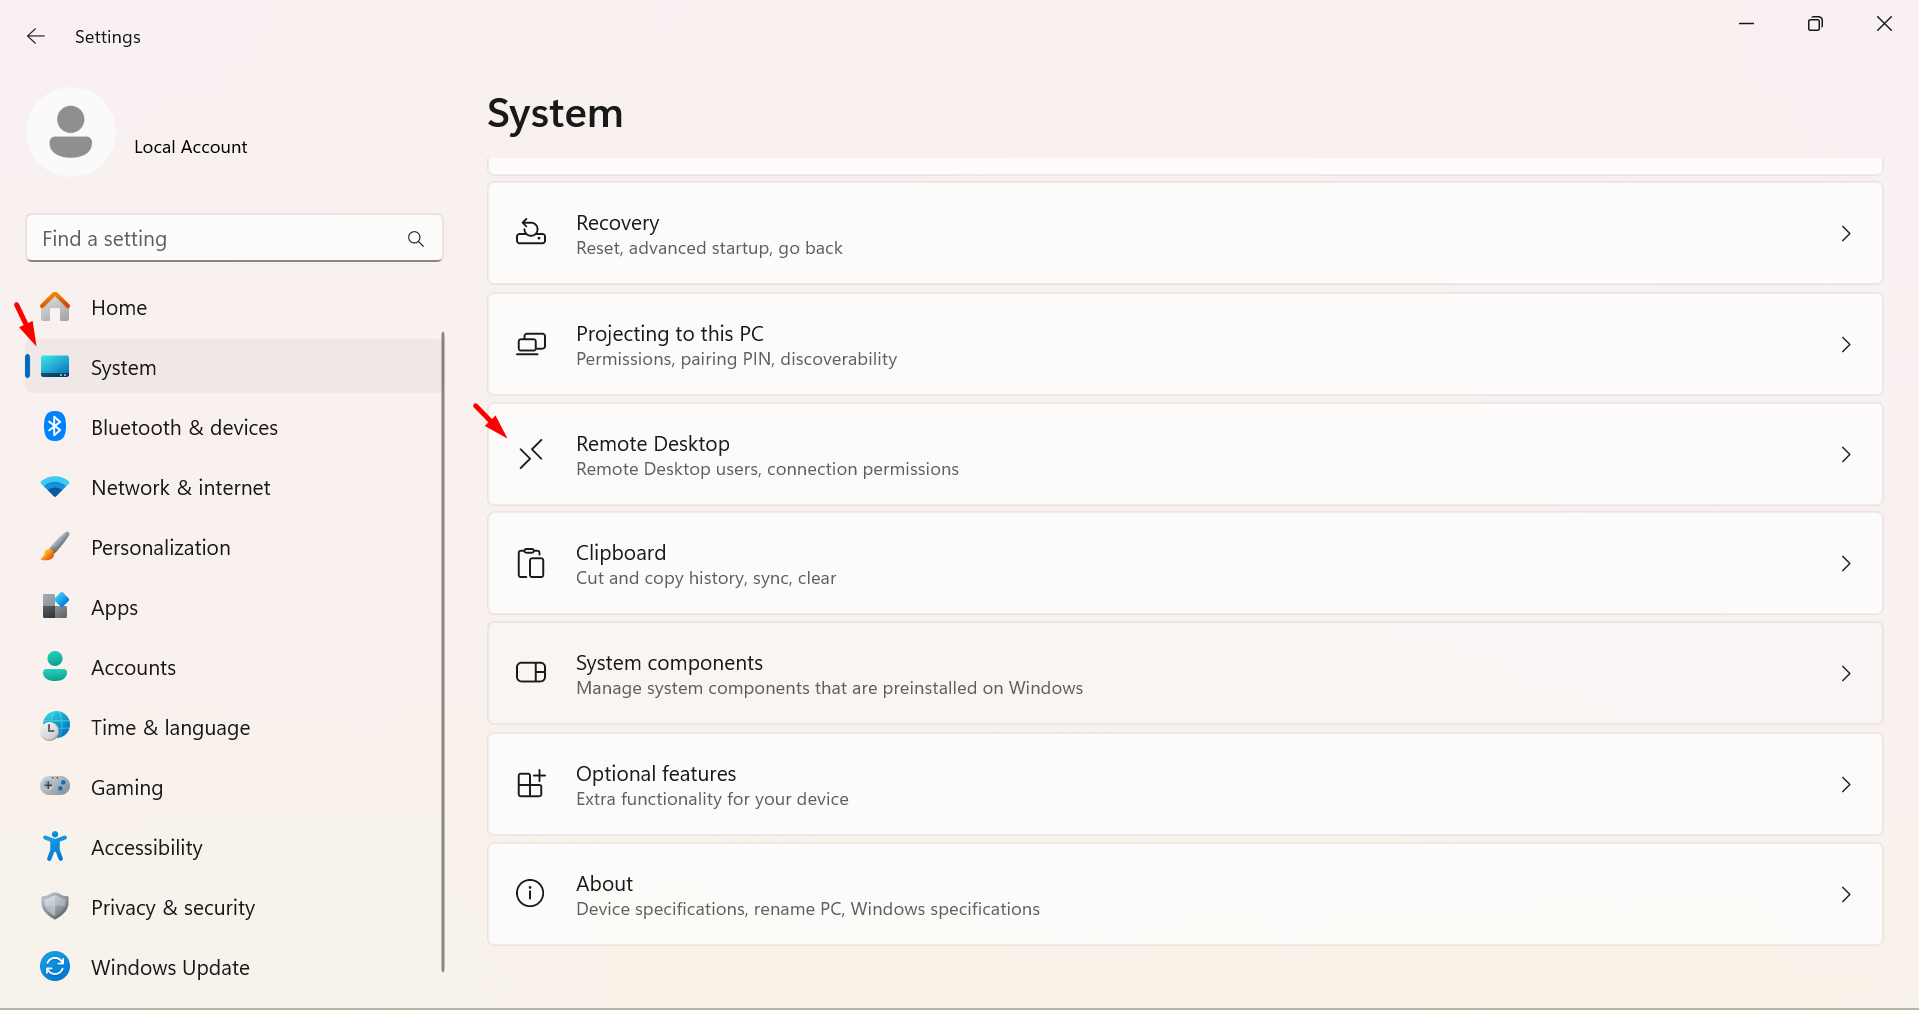
Task: Click the Remote Desktop icon
Action: 530,455
